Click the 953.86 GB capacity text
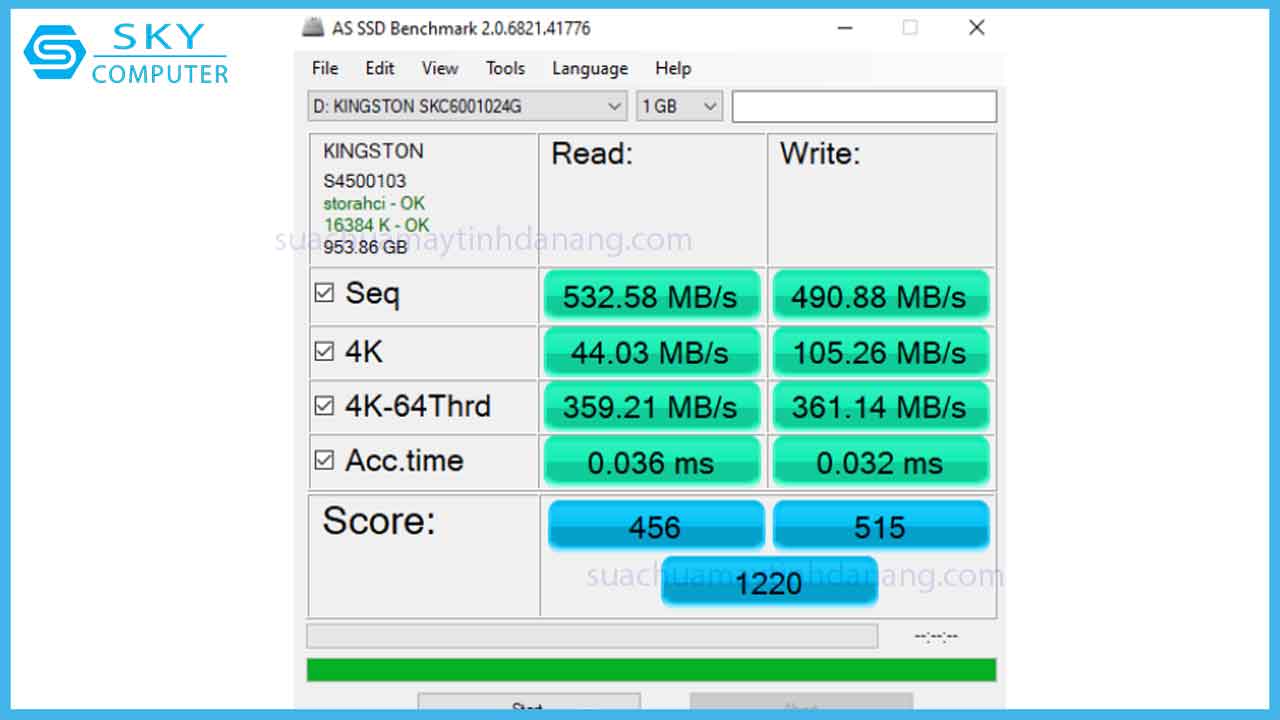1280x720 pixels. point(365,247)
